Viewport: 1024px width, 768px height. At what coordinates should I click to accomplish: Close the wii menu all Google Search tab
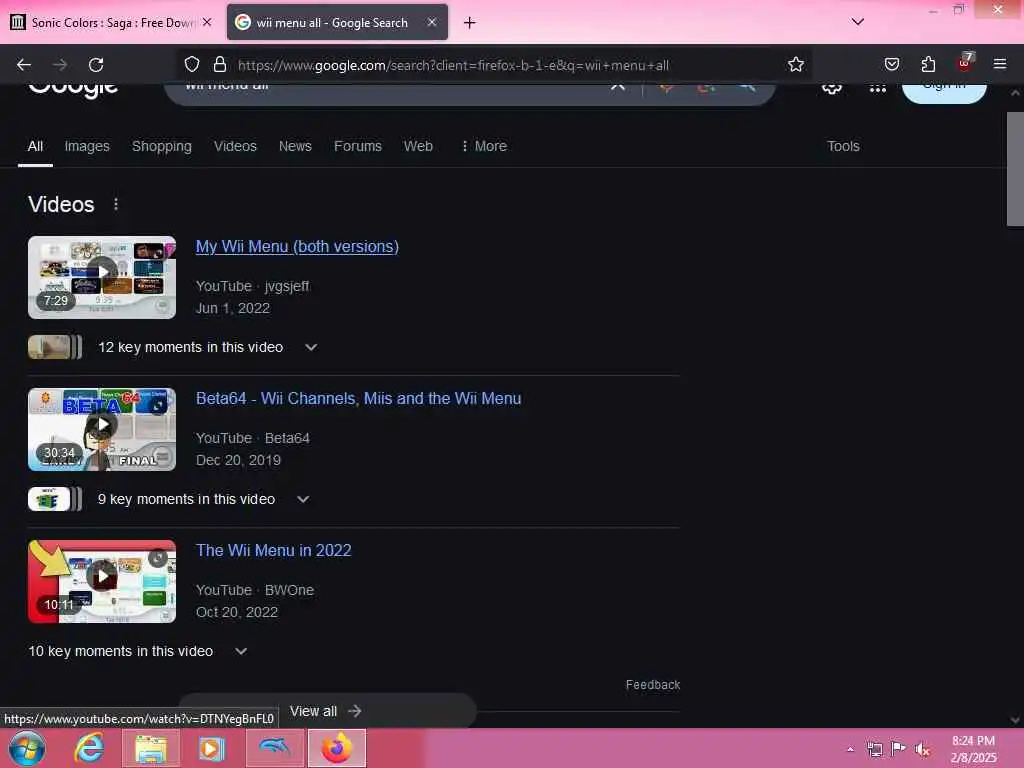tap(432, 22)
